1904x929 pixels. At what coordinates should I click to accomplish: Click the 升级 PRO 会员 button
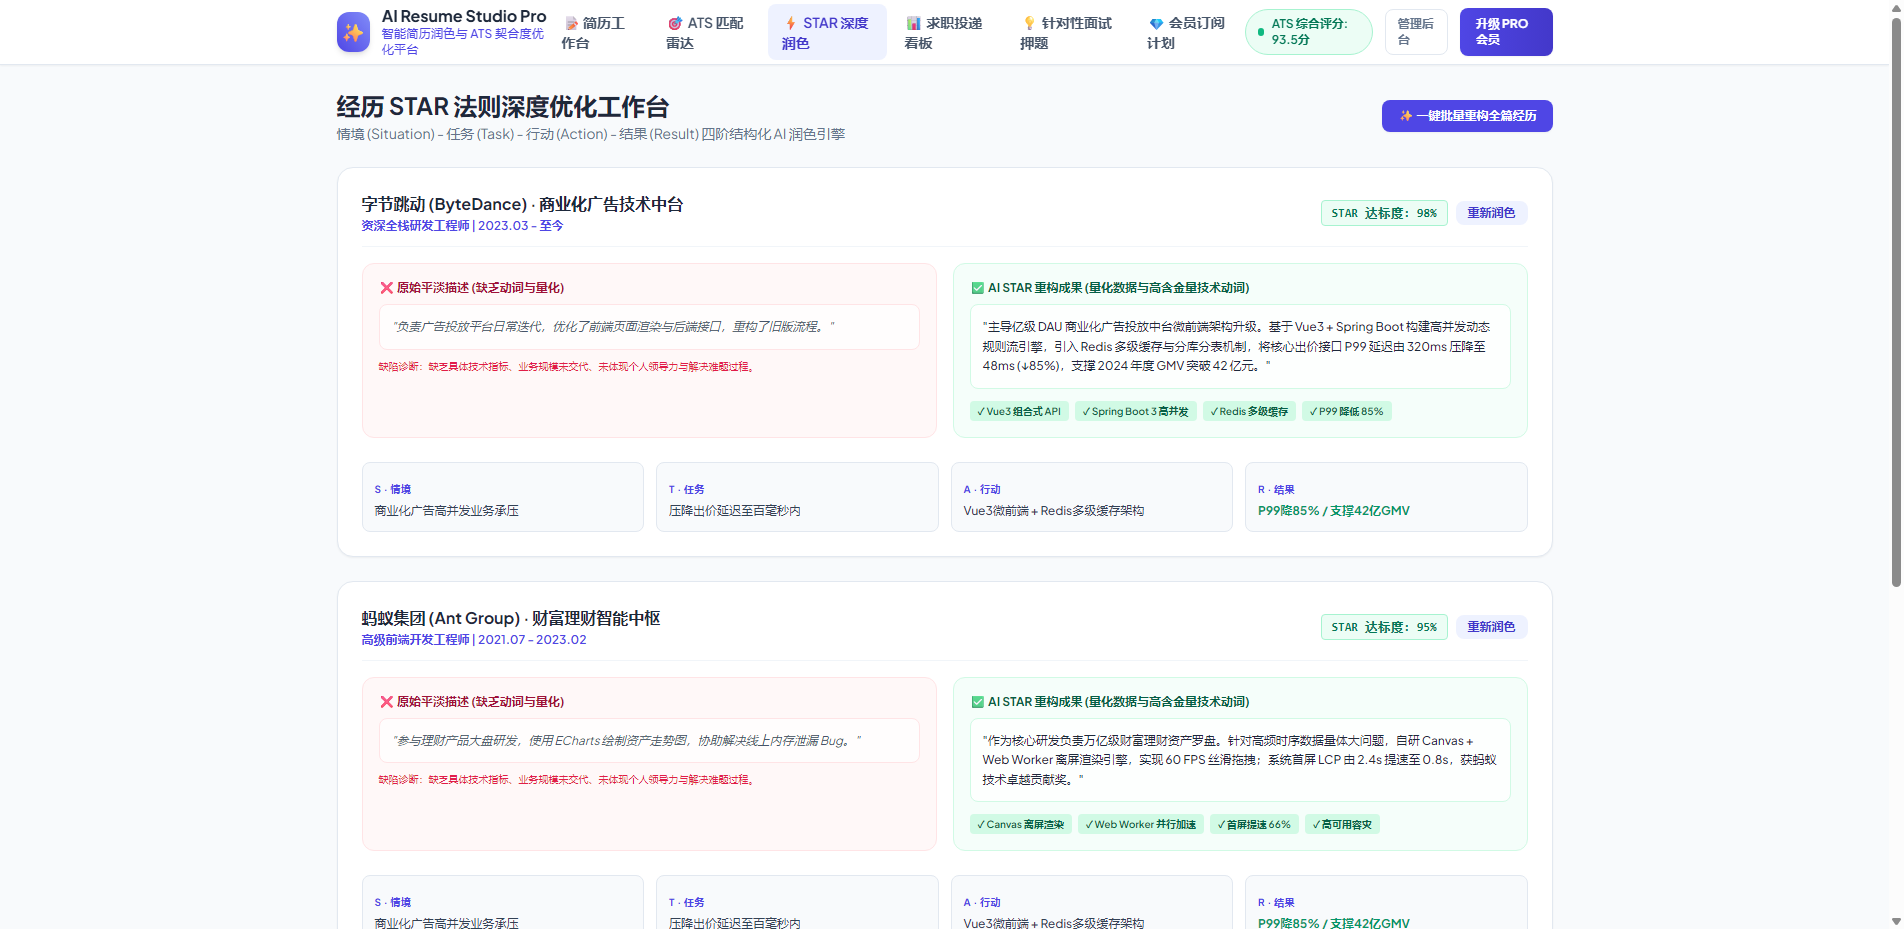[x=1506, y=32]
